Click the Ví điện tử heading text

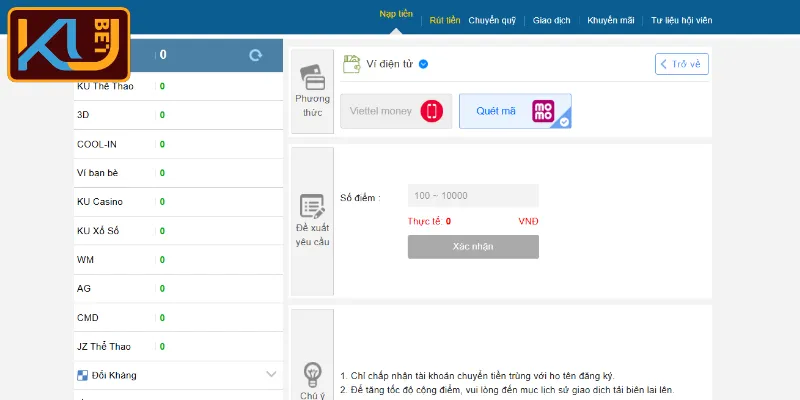click(390, 64)
